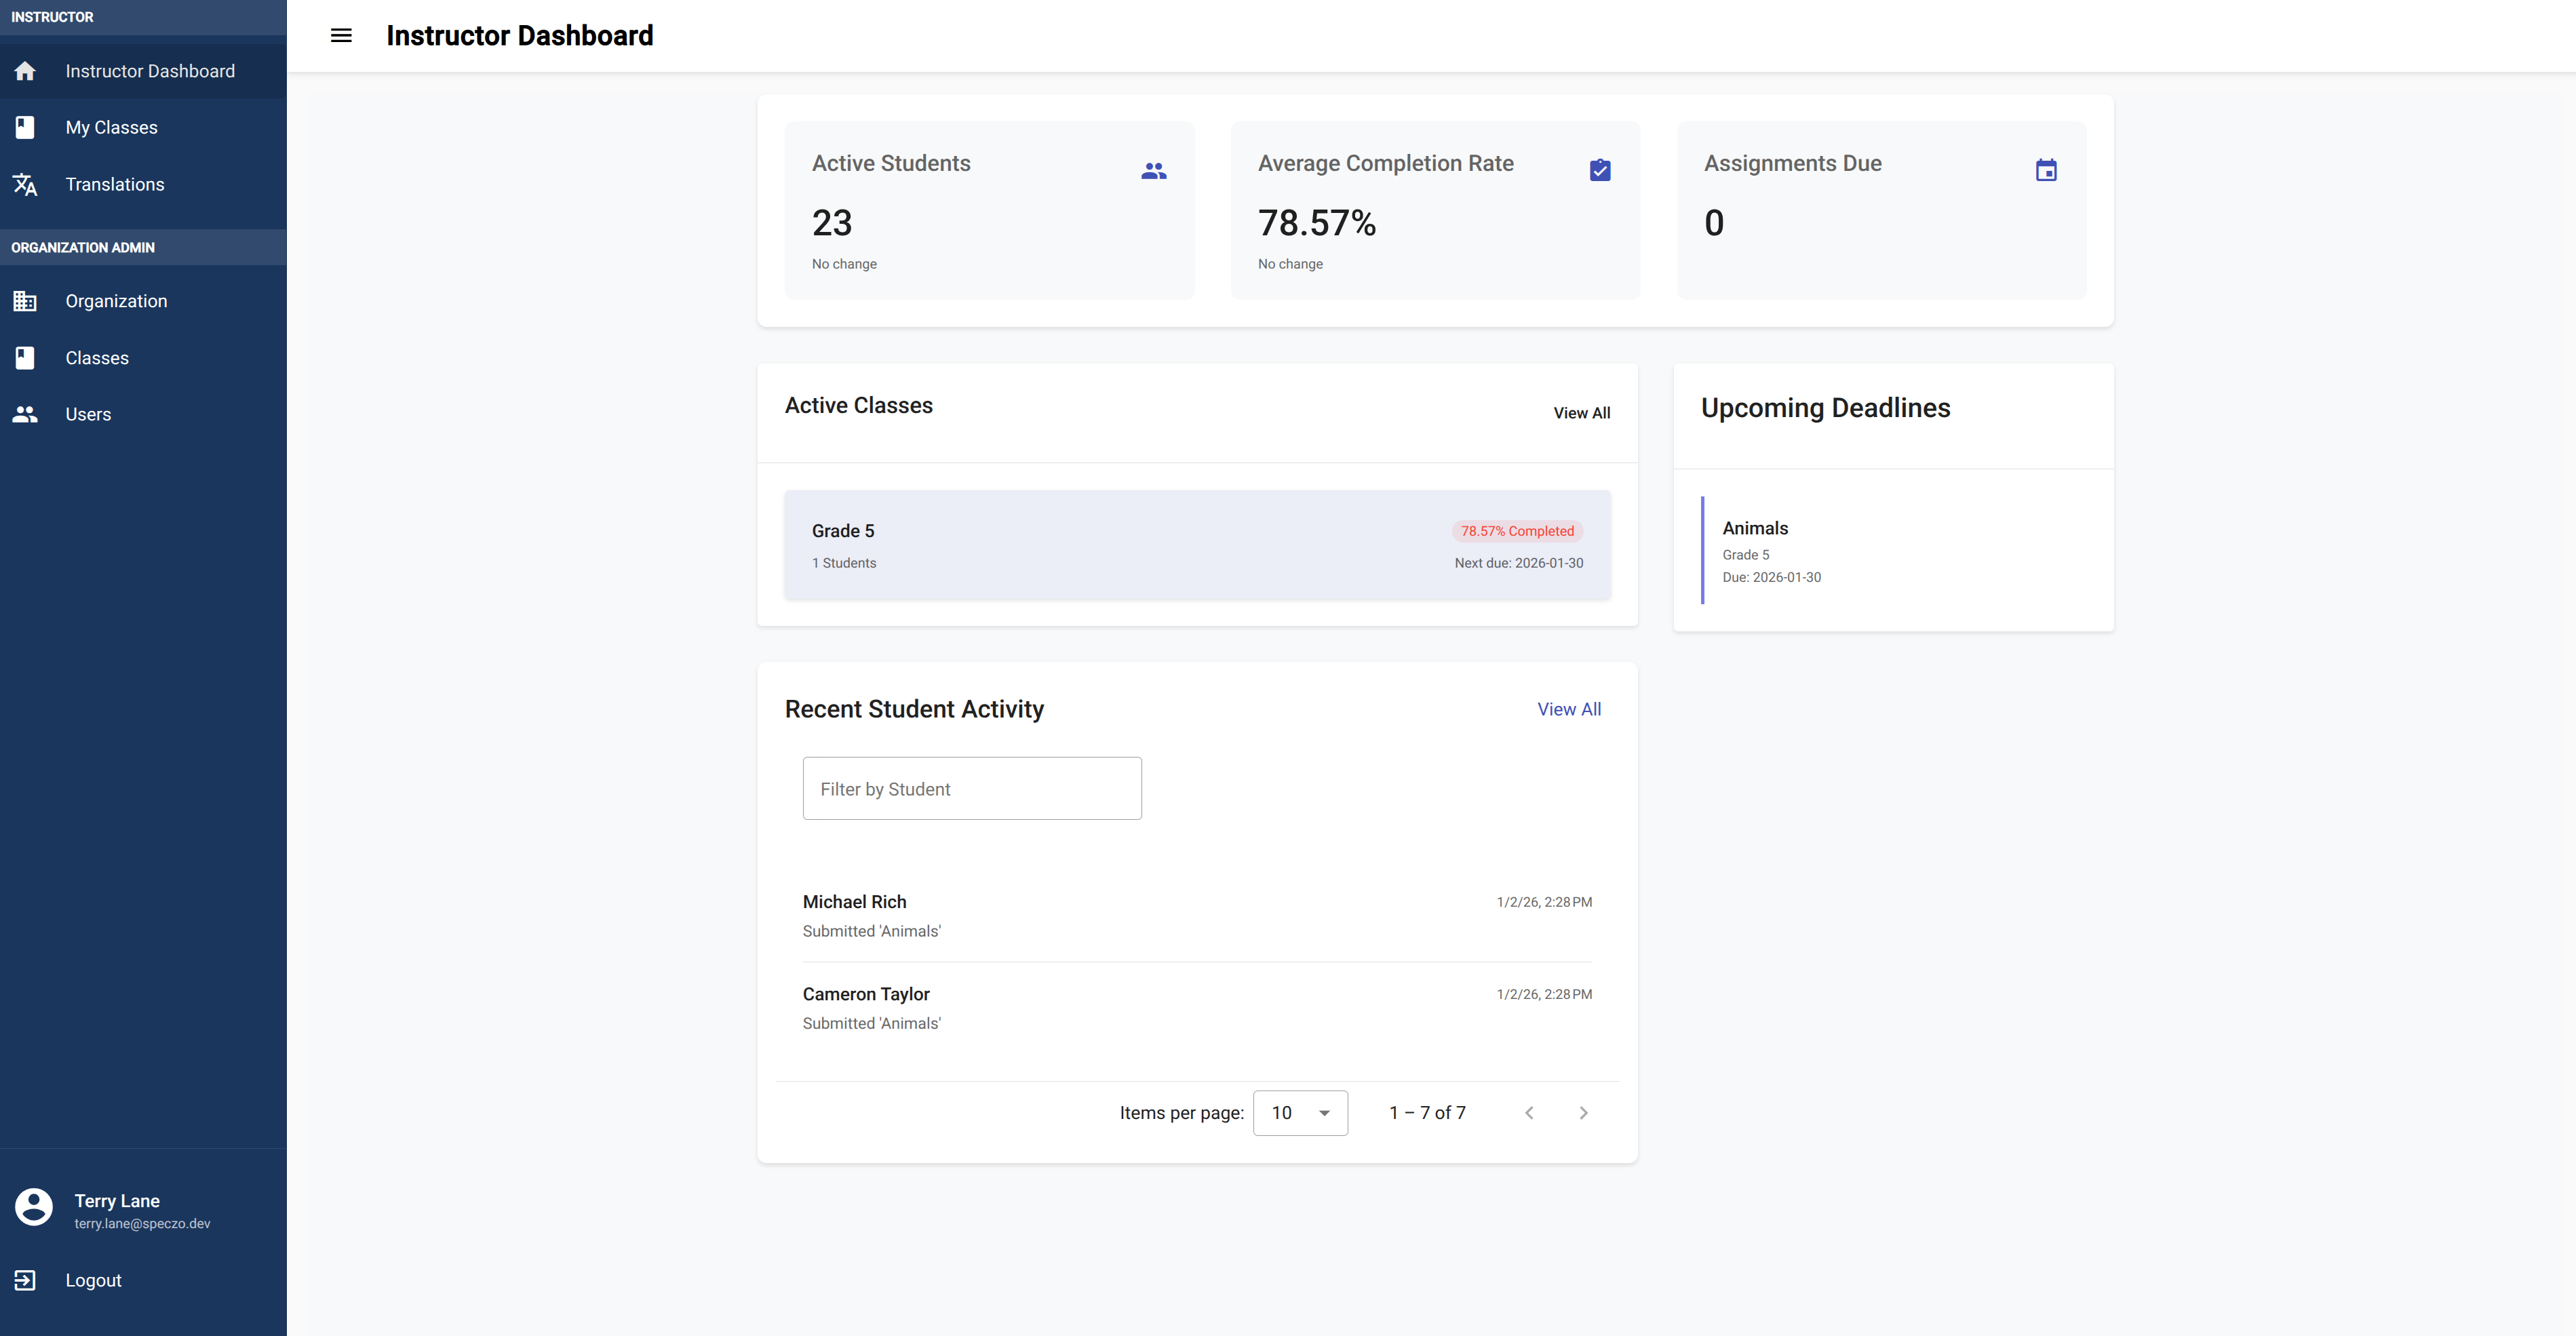This screenshot has height=1336, width=2576.
Task: Click Terry Lane's profile avatar icon
Action: pos(34,1207)
